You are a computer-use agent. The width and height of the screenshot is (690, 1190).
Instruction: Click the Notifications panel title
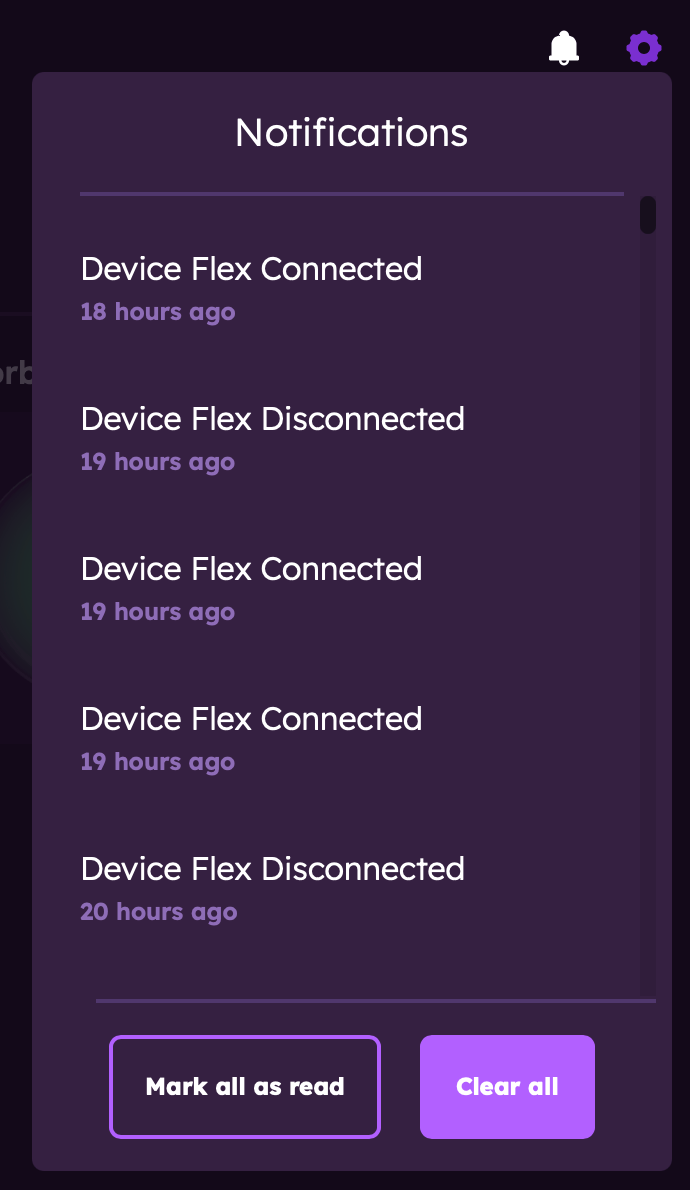click(351, 131)
